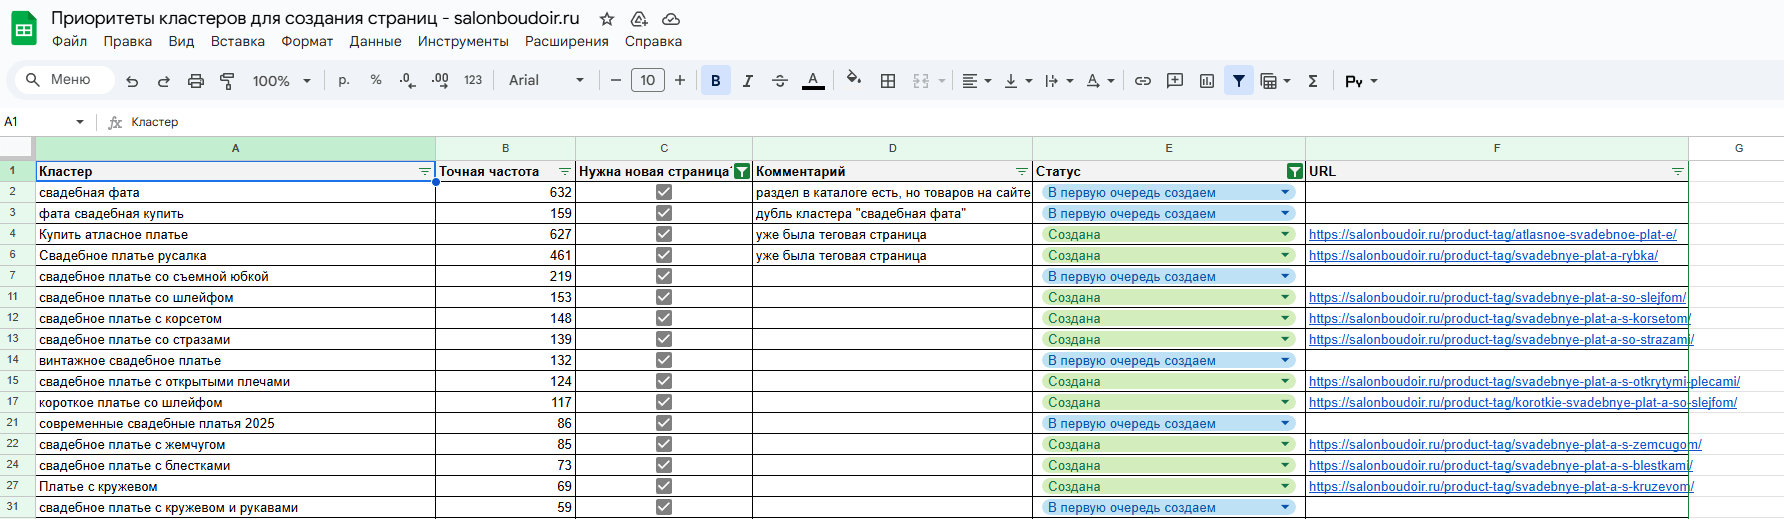Select the paint format roller icon
1784x519 pixels.
228,81
